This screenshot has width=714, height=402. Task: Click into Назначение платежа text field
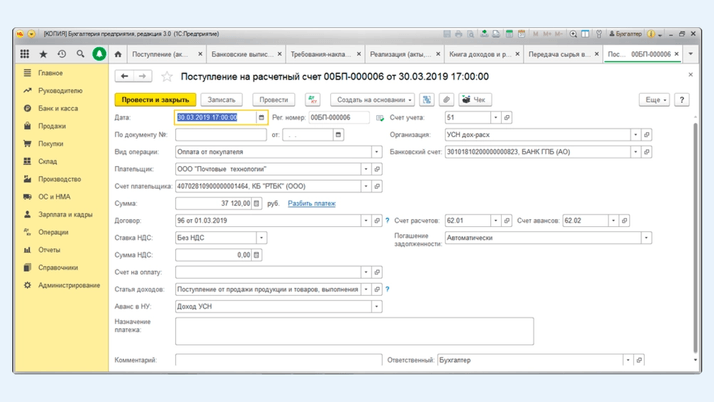(x=354, y=331)
